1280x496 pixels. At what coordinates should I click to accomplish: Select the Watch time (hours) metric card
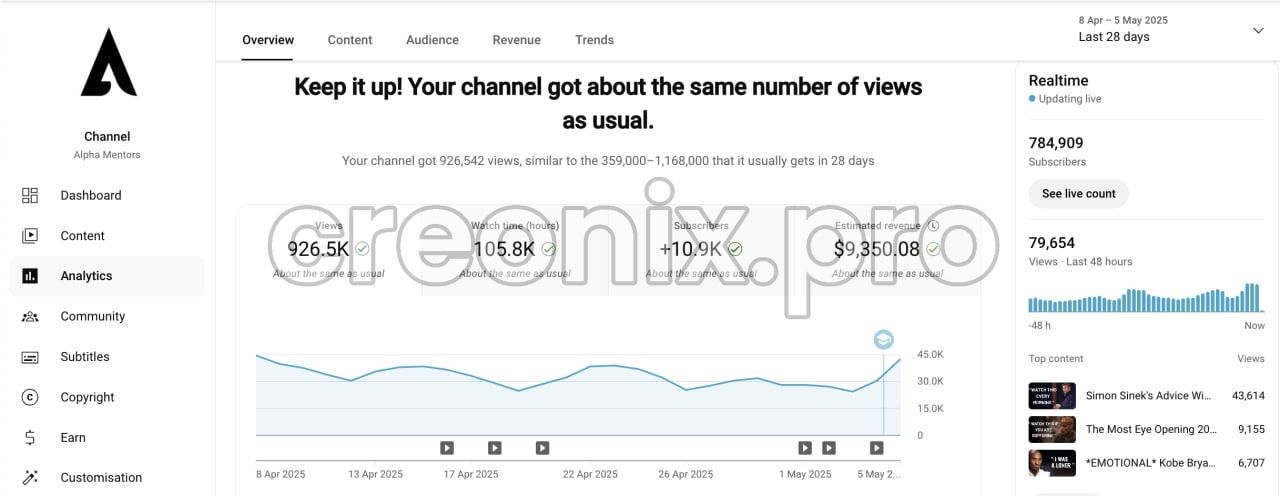[x=515, y=250]
